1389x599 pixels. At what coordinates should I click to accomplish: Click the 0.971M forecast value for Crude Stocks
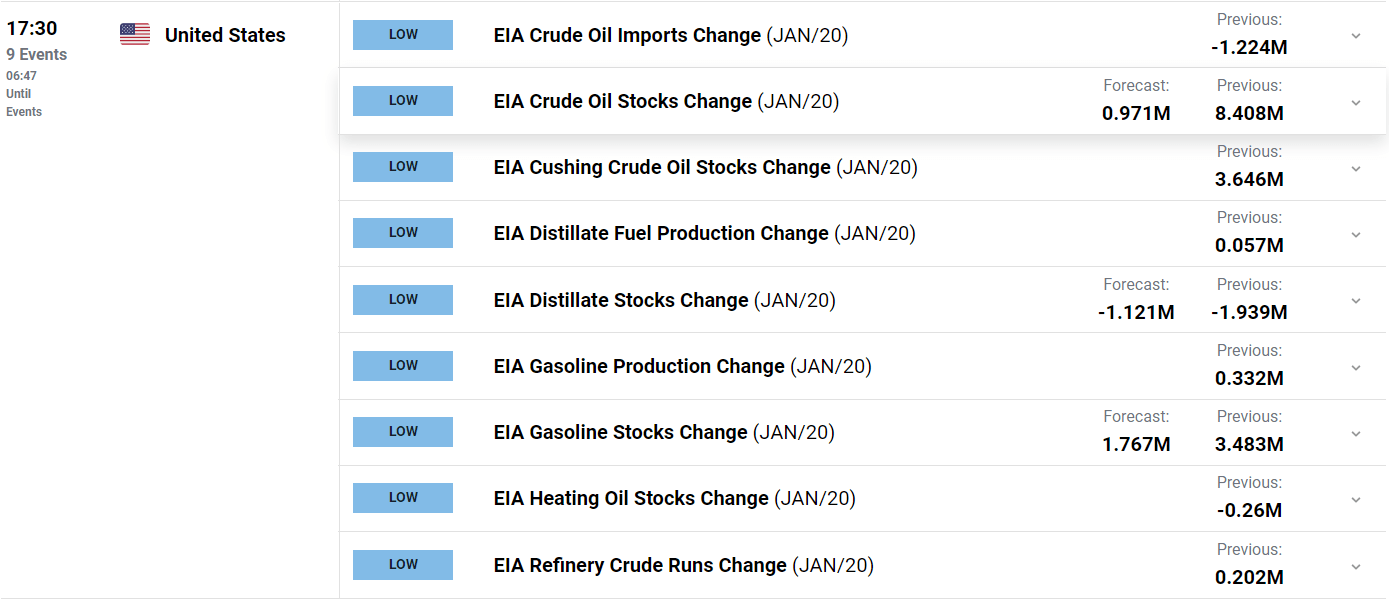pos(1136,113)
